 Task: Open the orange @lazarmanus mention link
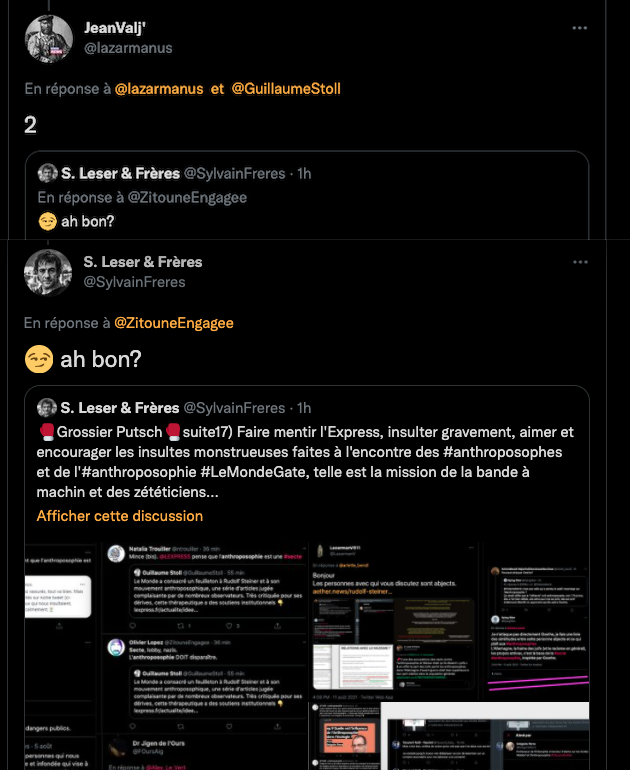tap(160, 89)
